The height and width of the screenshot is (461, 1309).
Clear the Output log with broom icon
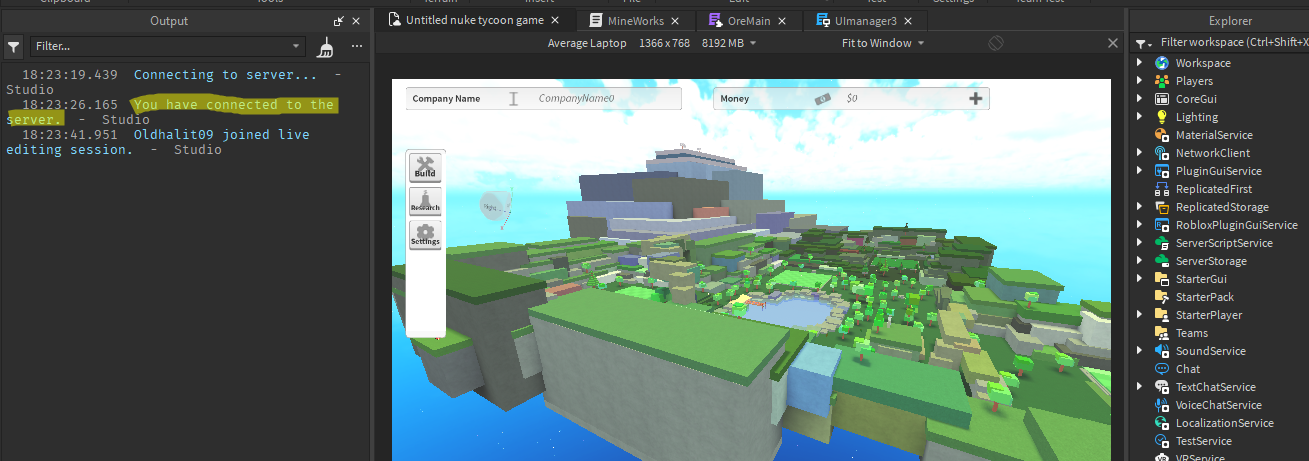(326, 46)
